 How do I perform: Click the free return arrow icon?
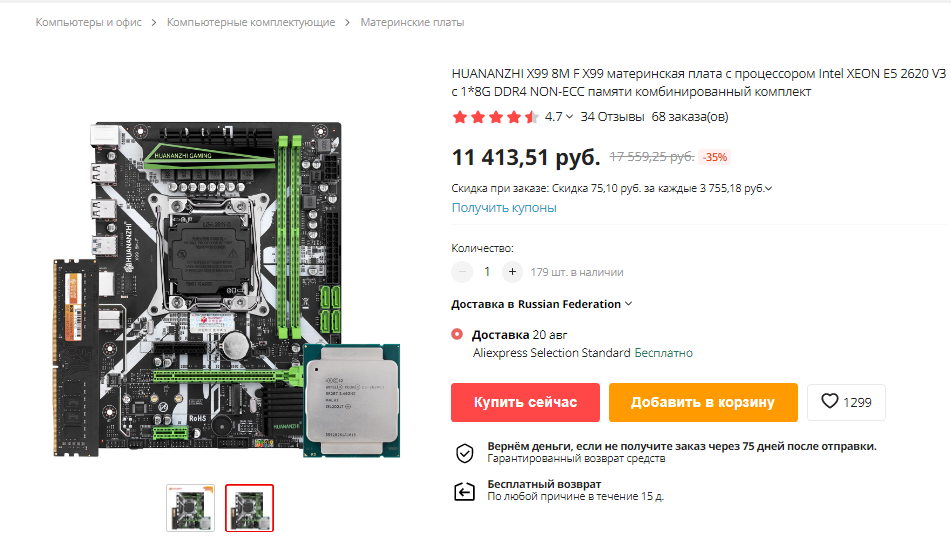(x=465, y=490)
